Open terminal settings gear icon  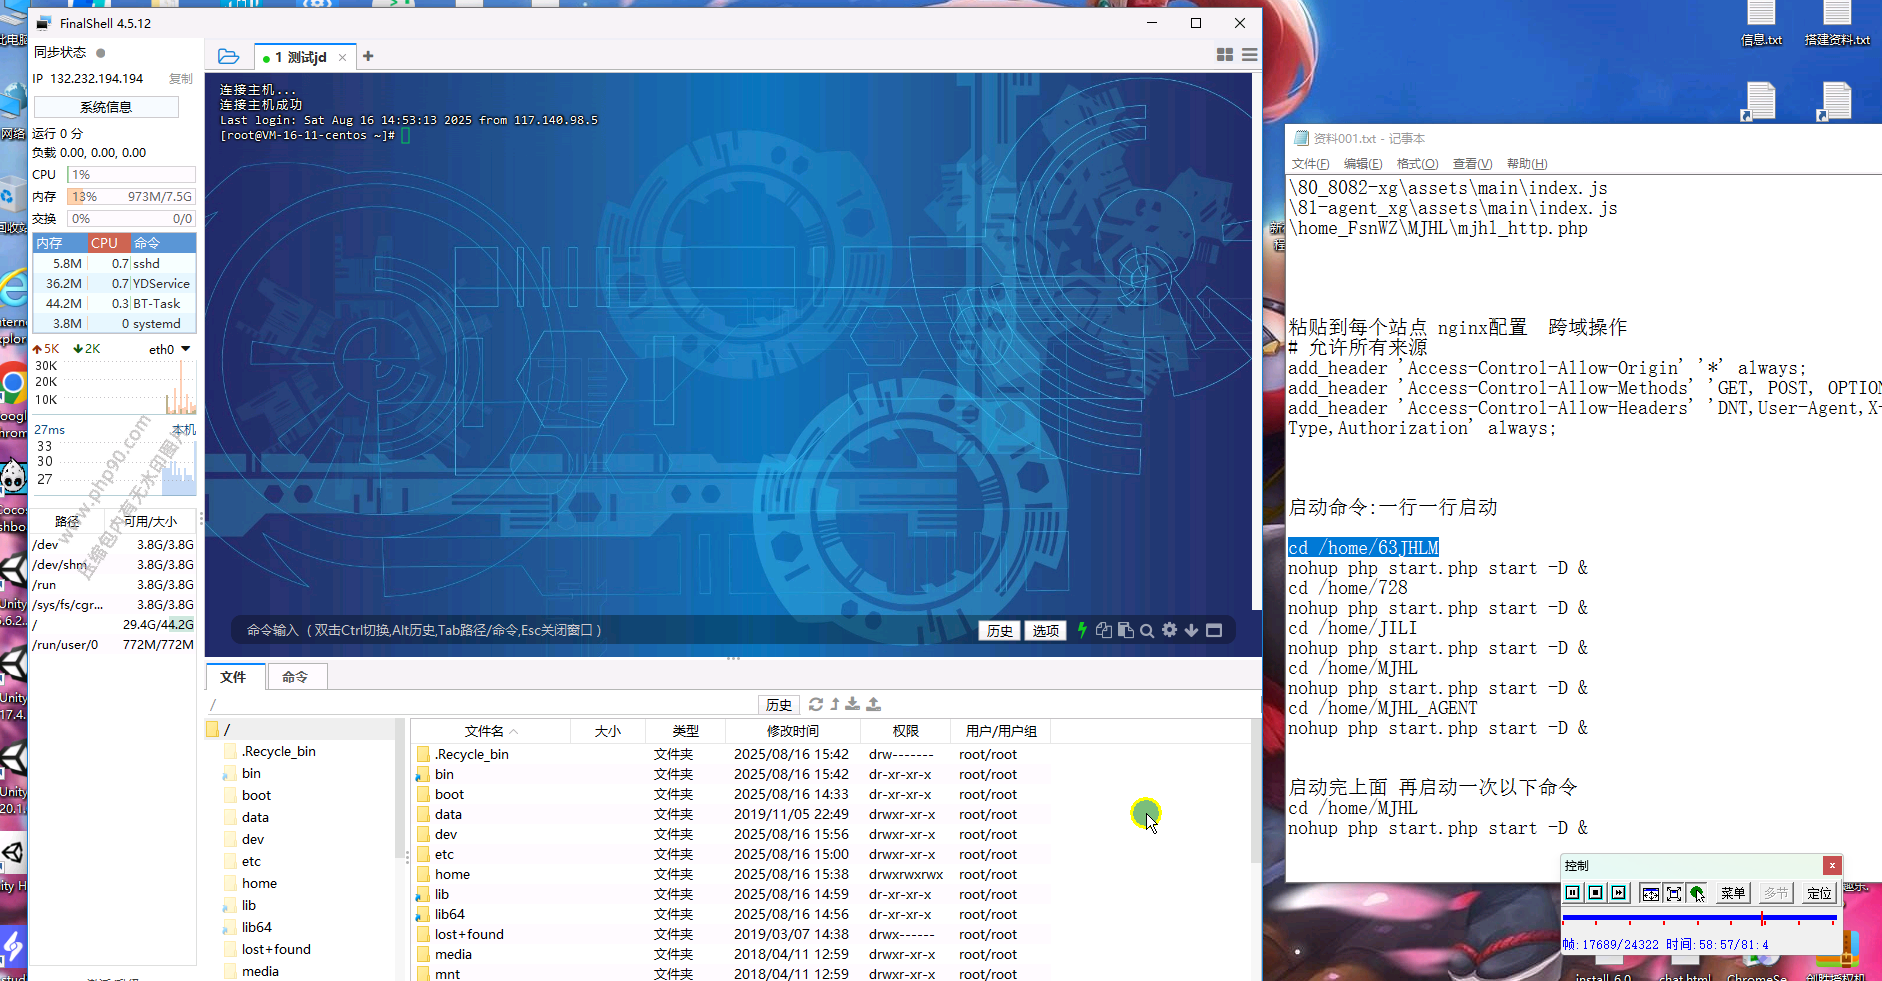(x=1169, y=630)
